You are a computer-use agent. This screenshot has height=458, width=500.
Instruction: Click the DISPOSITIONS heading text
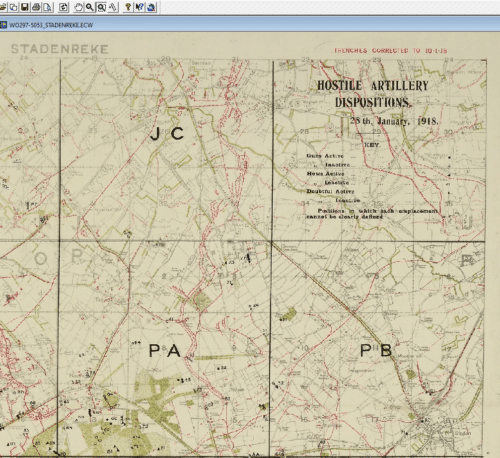click(373, 102)
